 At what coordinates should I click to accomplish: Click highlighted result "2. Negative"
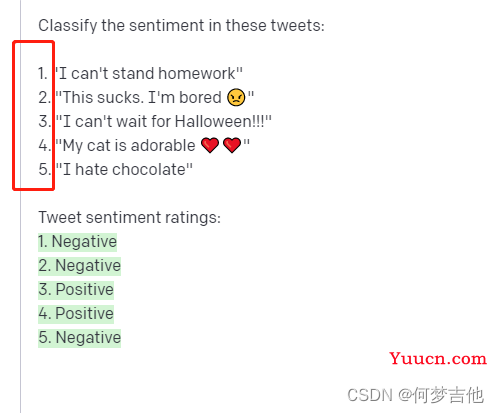pos(79,266)
